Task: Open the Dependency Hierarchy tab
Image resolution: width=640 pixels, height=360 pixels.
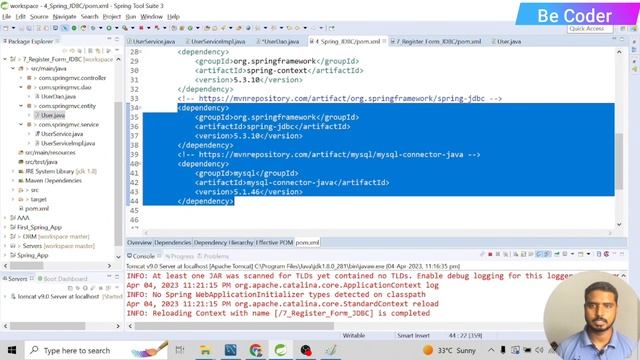Action: click(224, 242)
